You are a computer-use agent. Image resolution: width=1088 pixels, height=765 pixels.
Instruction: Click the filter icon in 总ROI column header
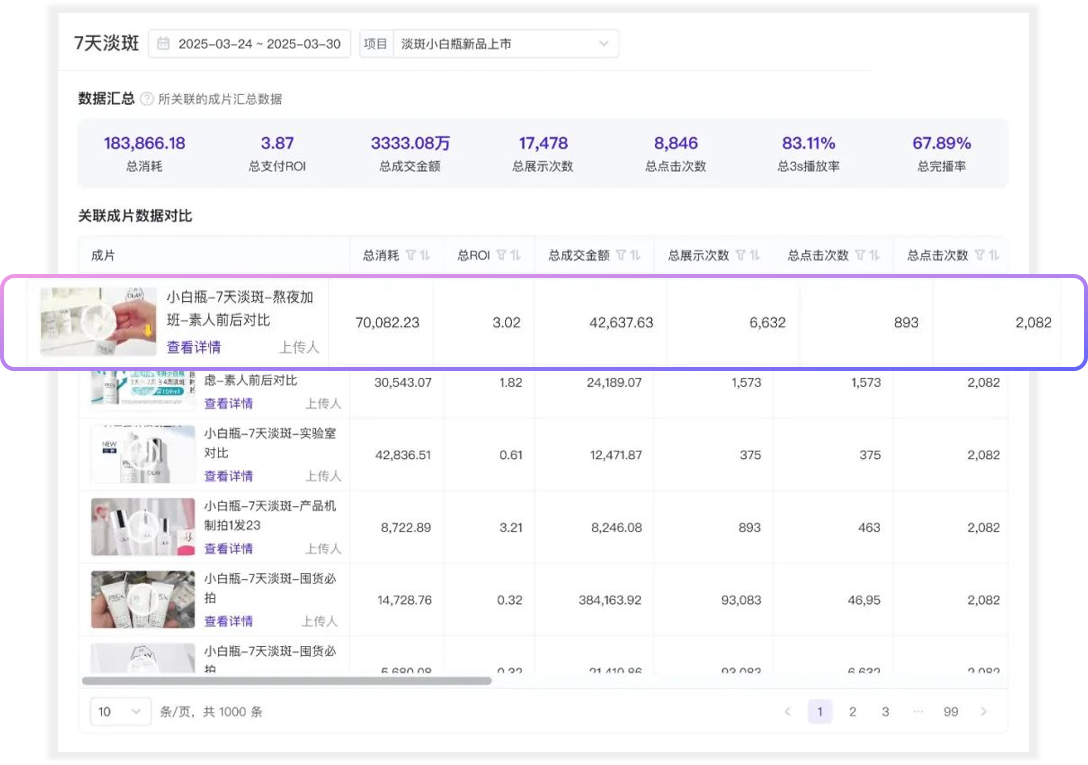pos(501,255)
